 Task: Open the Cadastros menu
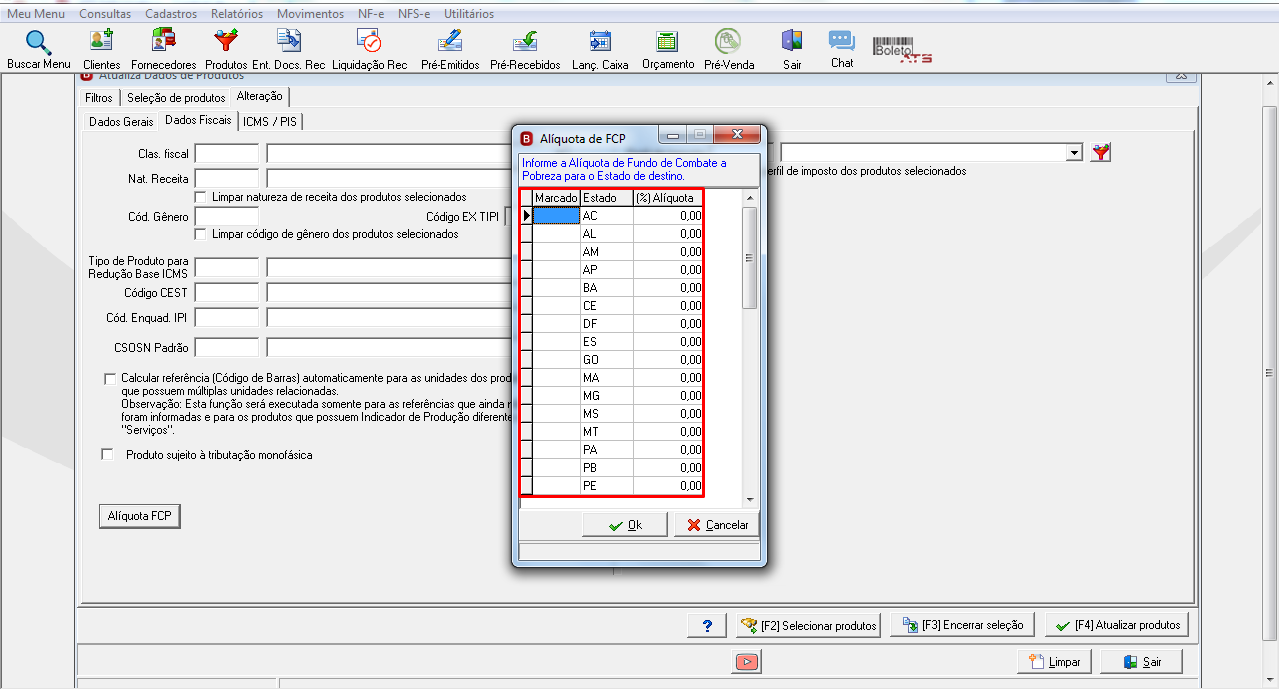171,14
